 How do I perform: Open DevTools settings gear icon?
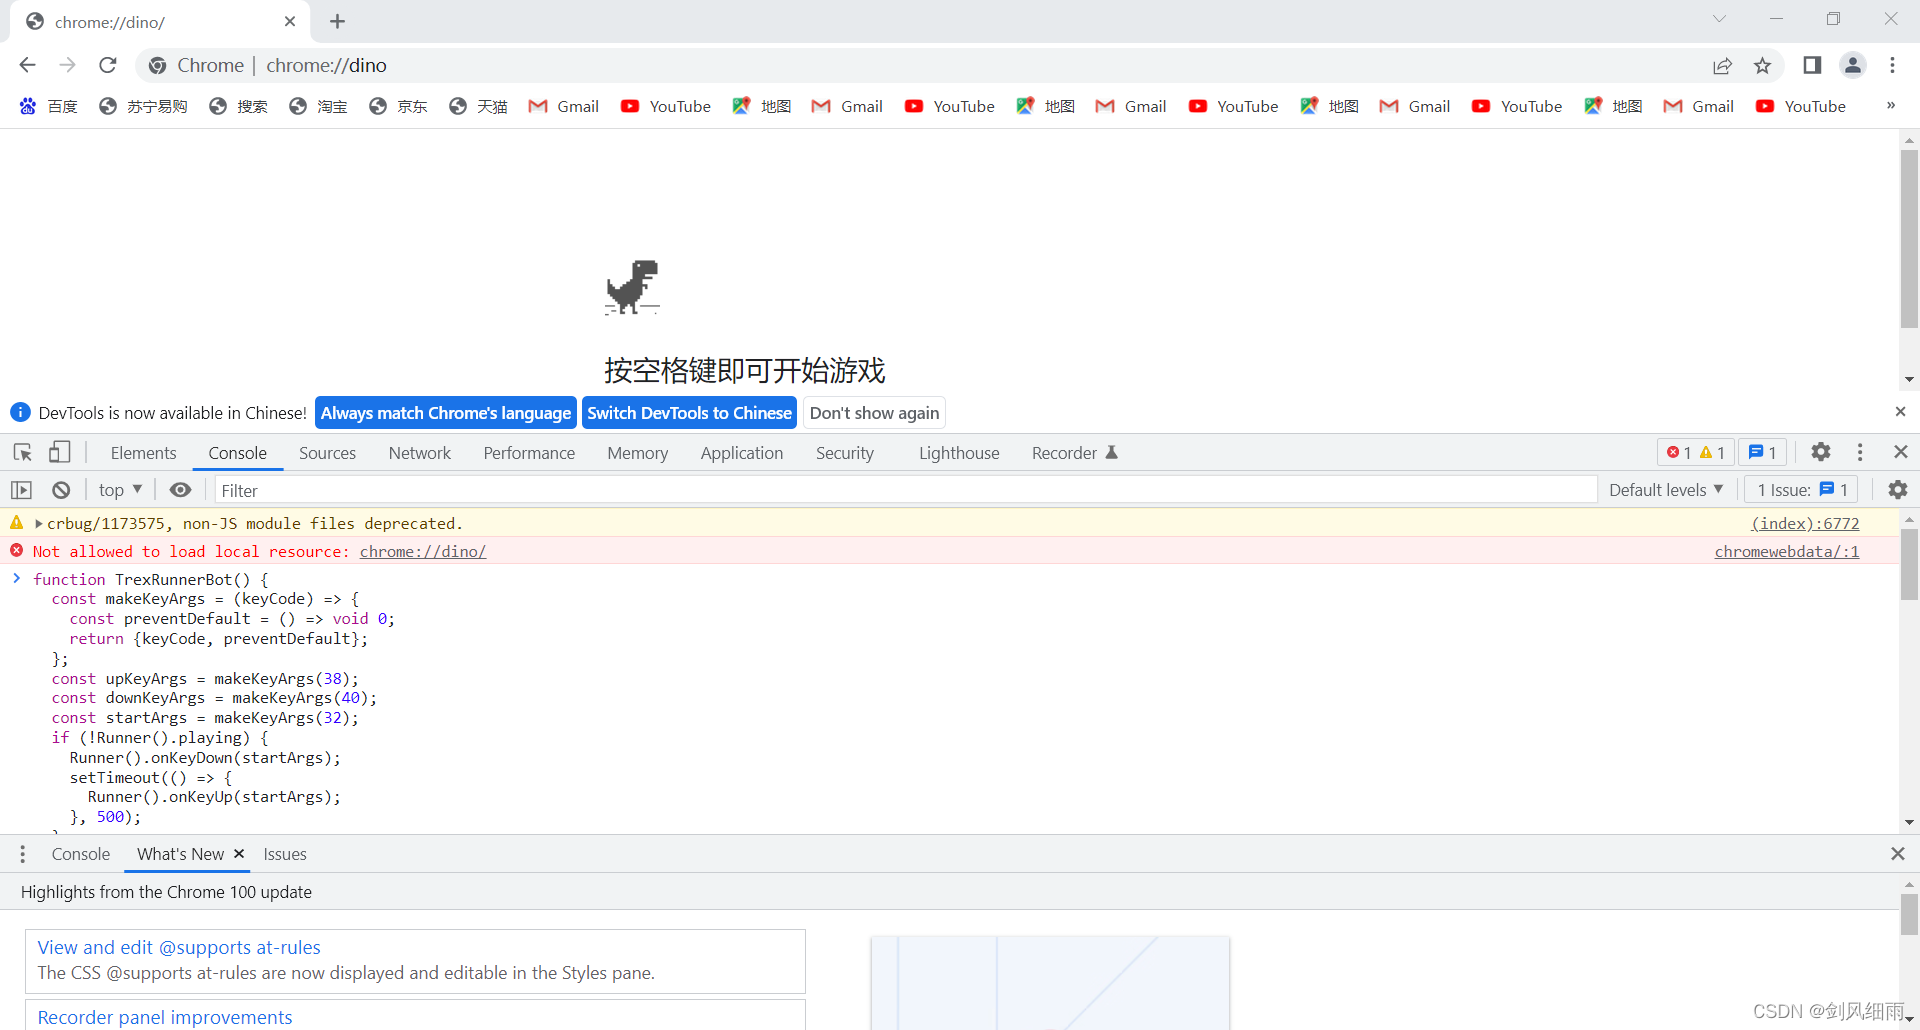coord(1821,452)
